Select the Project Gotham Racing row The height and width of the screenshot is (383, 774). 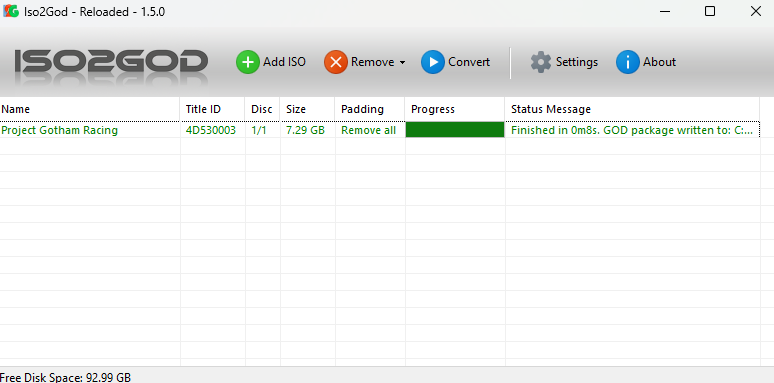[380, 130]
